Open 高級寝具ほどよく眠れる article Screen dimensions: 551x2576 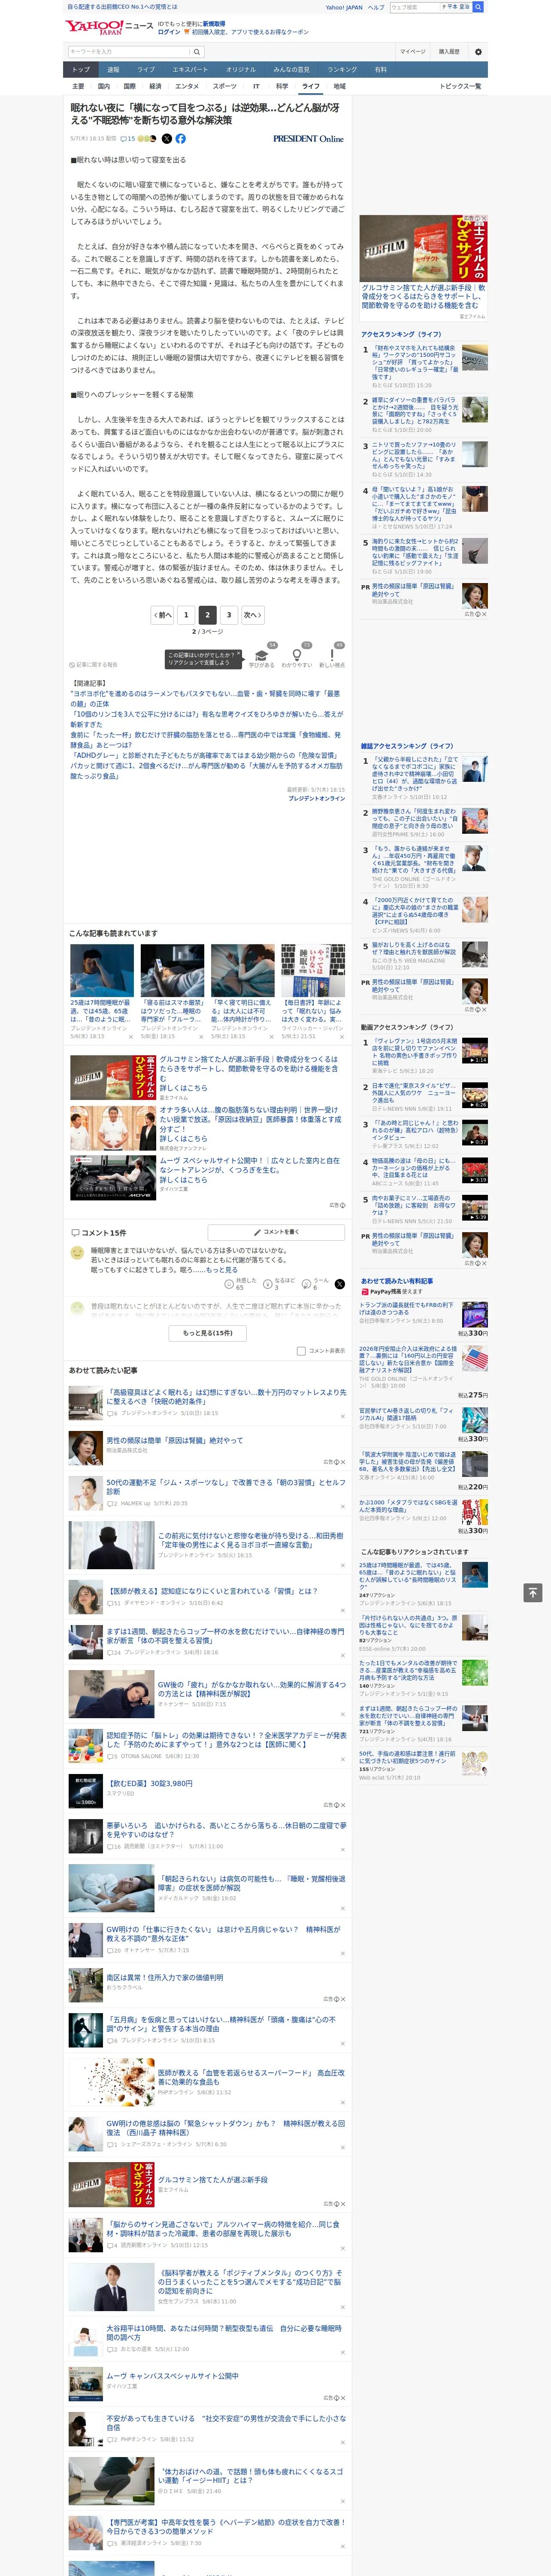(226, 1396)
